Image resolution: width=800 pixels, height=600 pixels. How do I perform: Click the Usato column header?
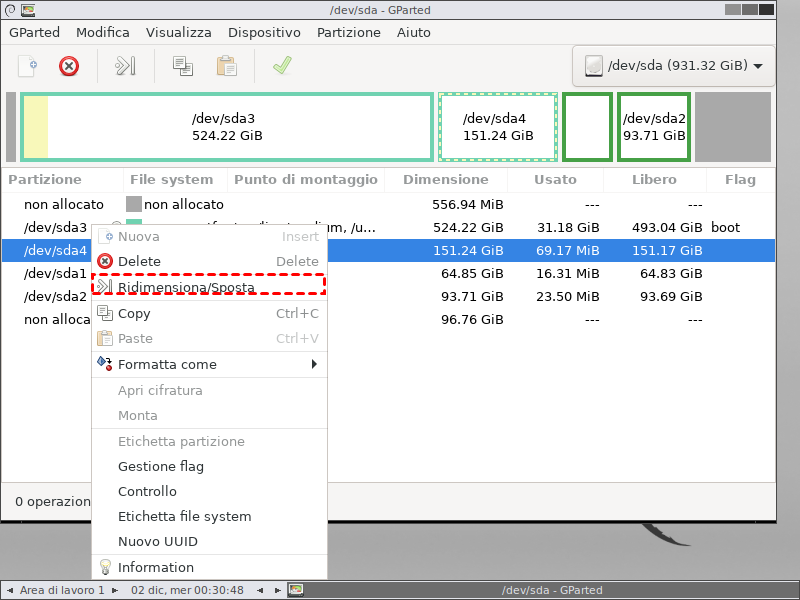coord(555,180)
